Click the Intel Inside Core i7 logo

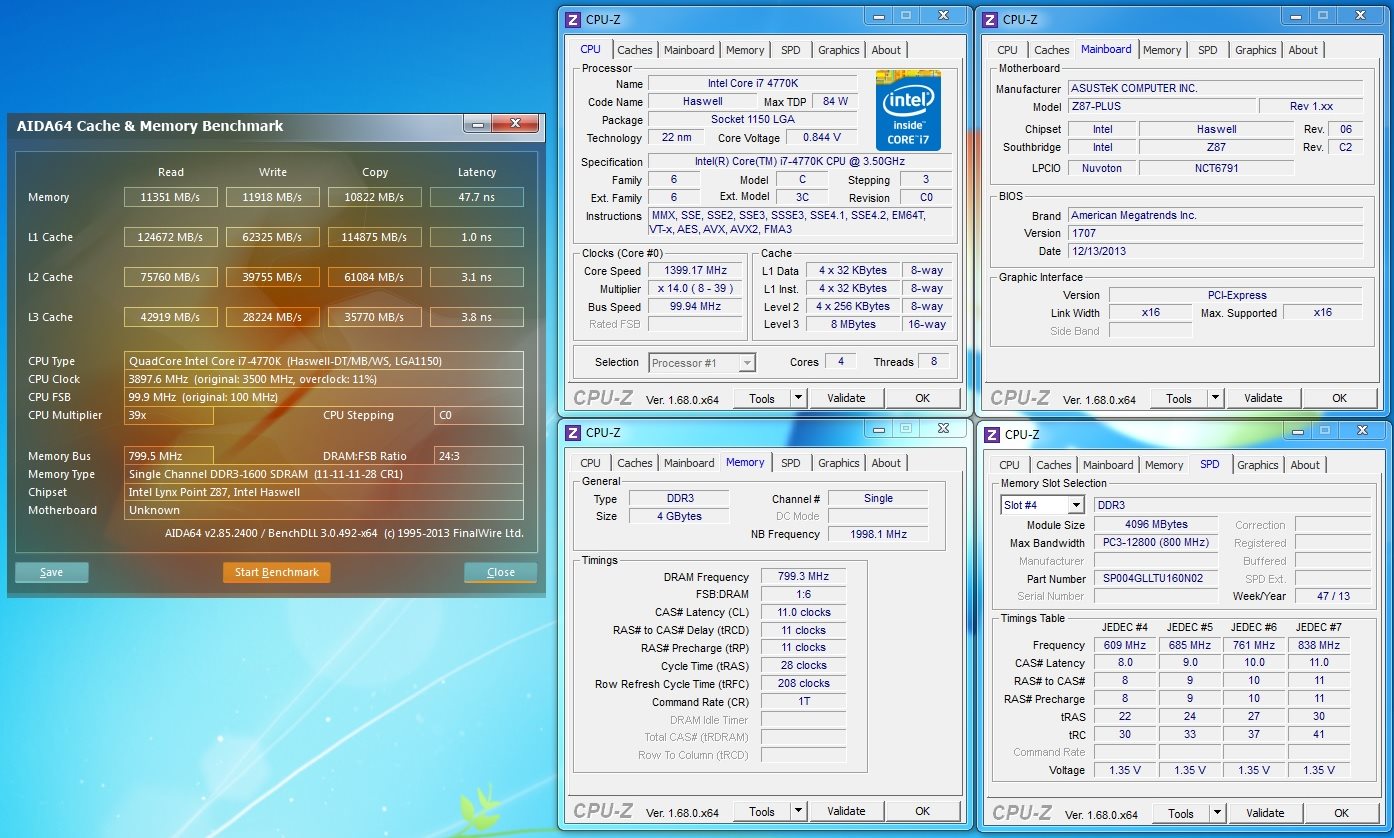pyautogui.click(x=908, y=110)
